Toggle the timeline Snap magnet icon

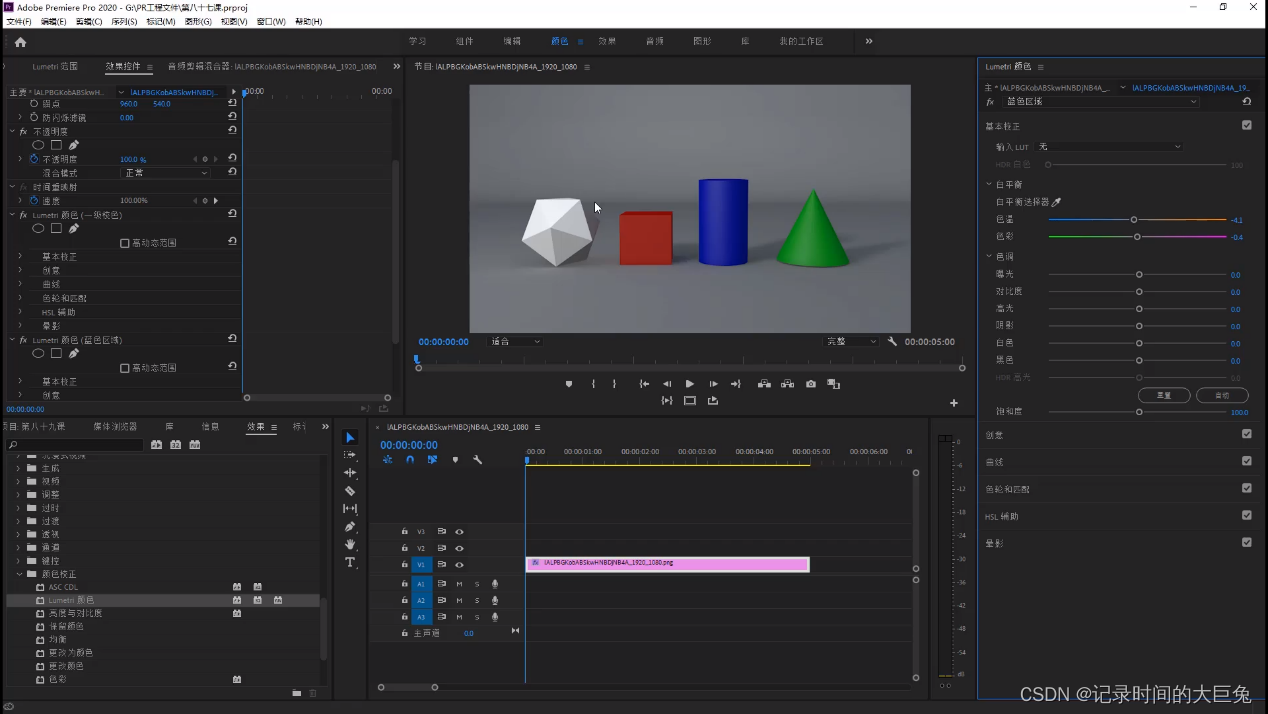(410, 460)
